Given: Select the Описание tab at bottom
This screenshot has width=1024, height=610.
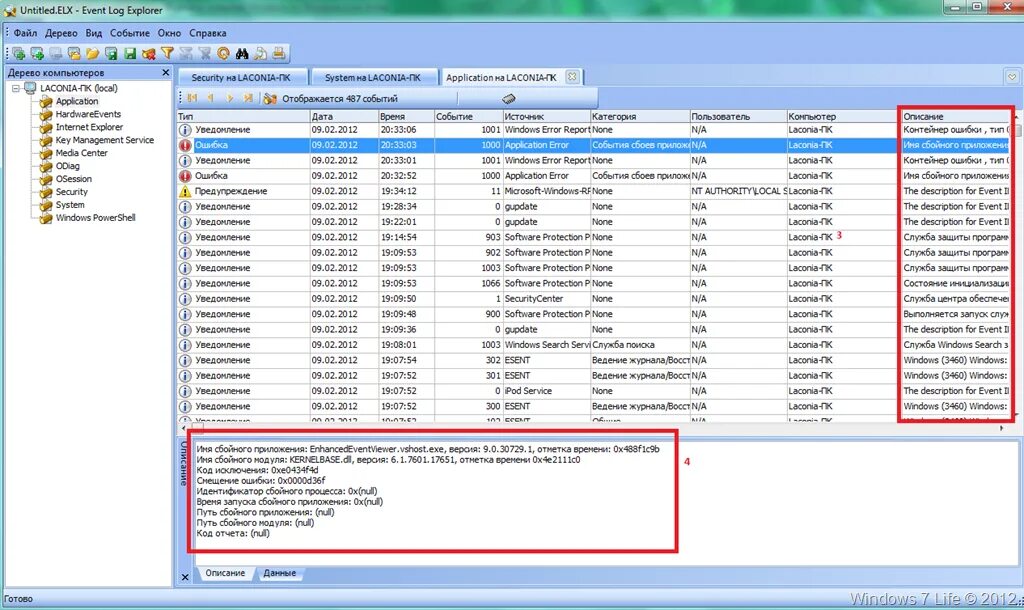Looking at the screenshot, I should pyautogui.click(x=225, y=573).
